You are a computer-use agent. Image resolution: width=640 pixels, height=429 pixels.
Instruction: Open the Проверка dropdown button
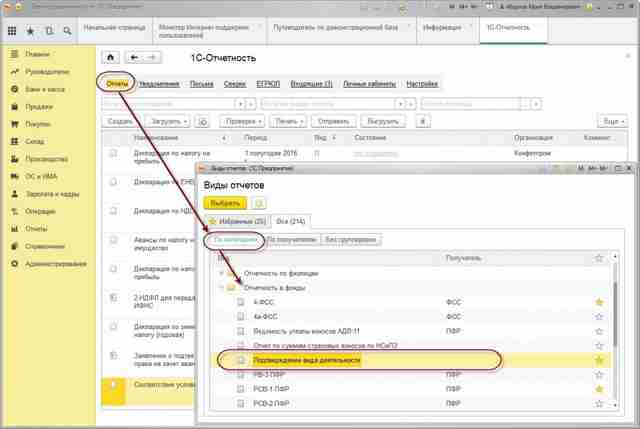click(242, 122)
